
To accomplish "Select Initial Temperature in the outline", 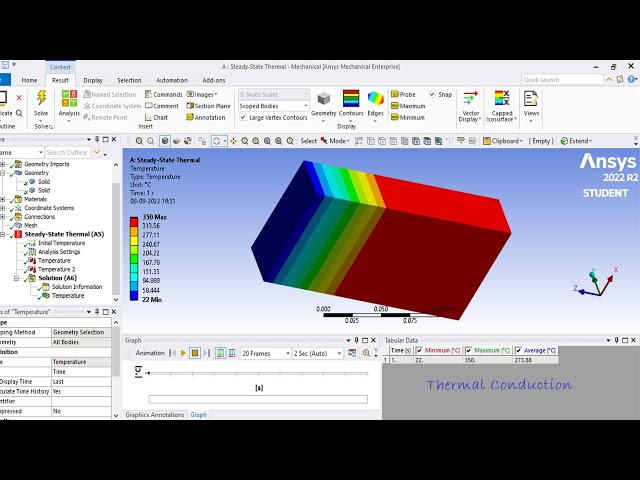I will click(62, 243).
